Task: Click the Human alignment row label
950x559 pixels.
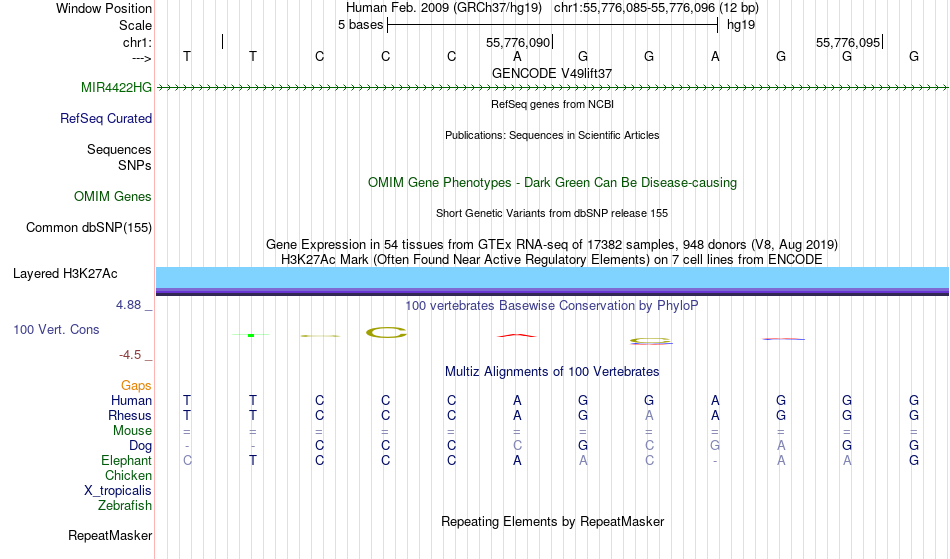Action: (x=131, y=400)
